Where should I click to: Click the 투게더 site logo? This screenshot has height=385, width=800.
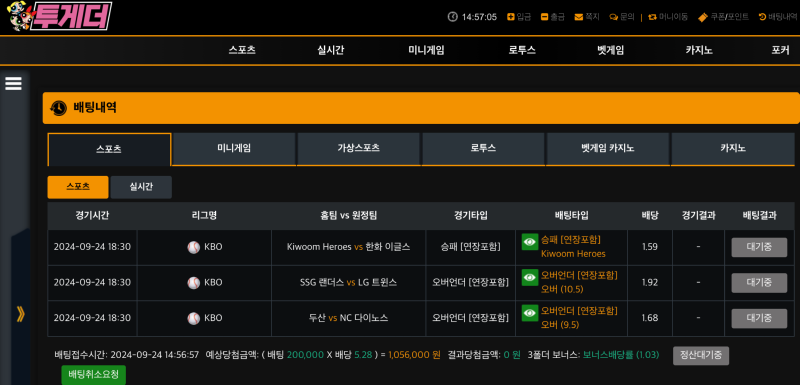click(59, 16)
